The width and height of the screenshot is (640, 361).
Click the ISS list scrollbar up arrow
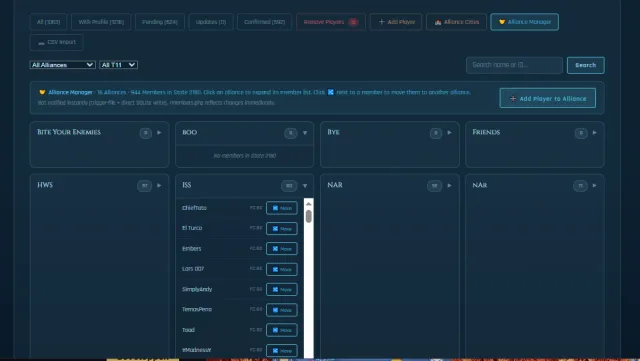pos(309,204)
